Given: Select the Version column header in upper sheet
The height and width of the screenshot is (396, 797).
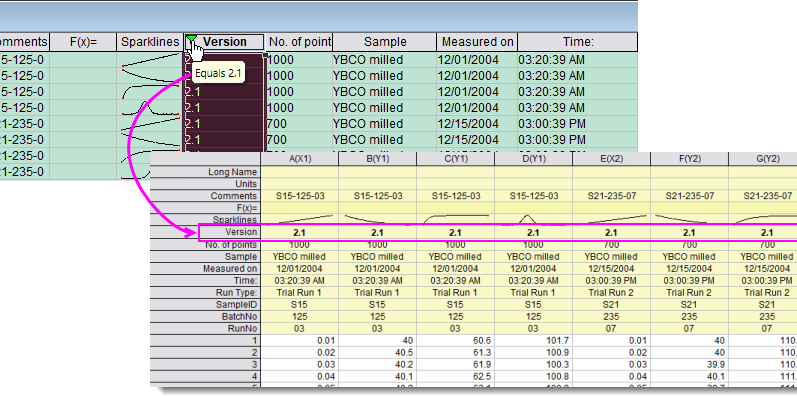Looking at the screenshot, I should [x=224, y=42].
